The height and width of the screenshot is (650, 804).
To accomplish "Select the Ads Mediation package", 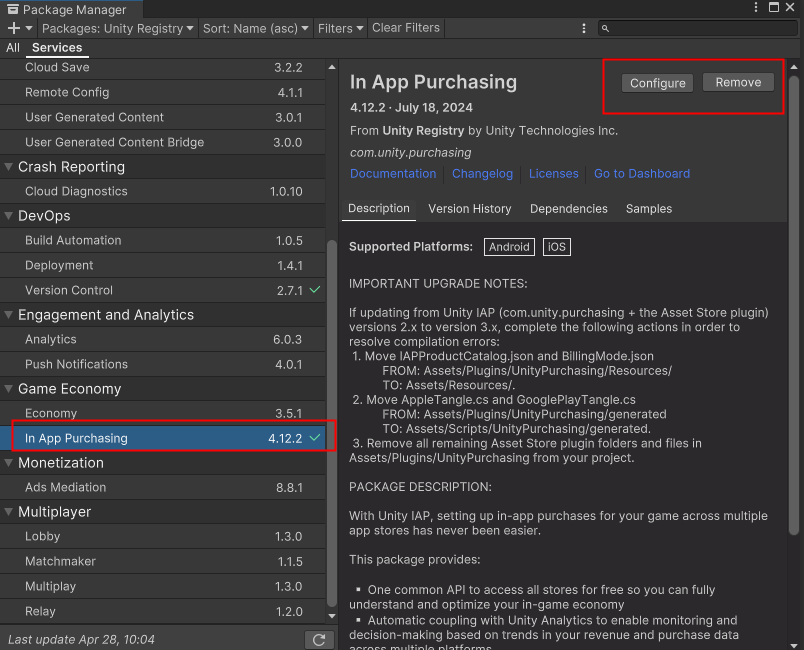I will [x=163, y=488].
